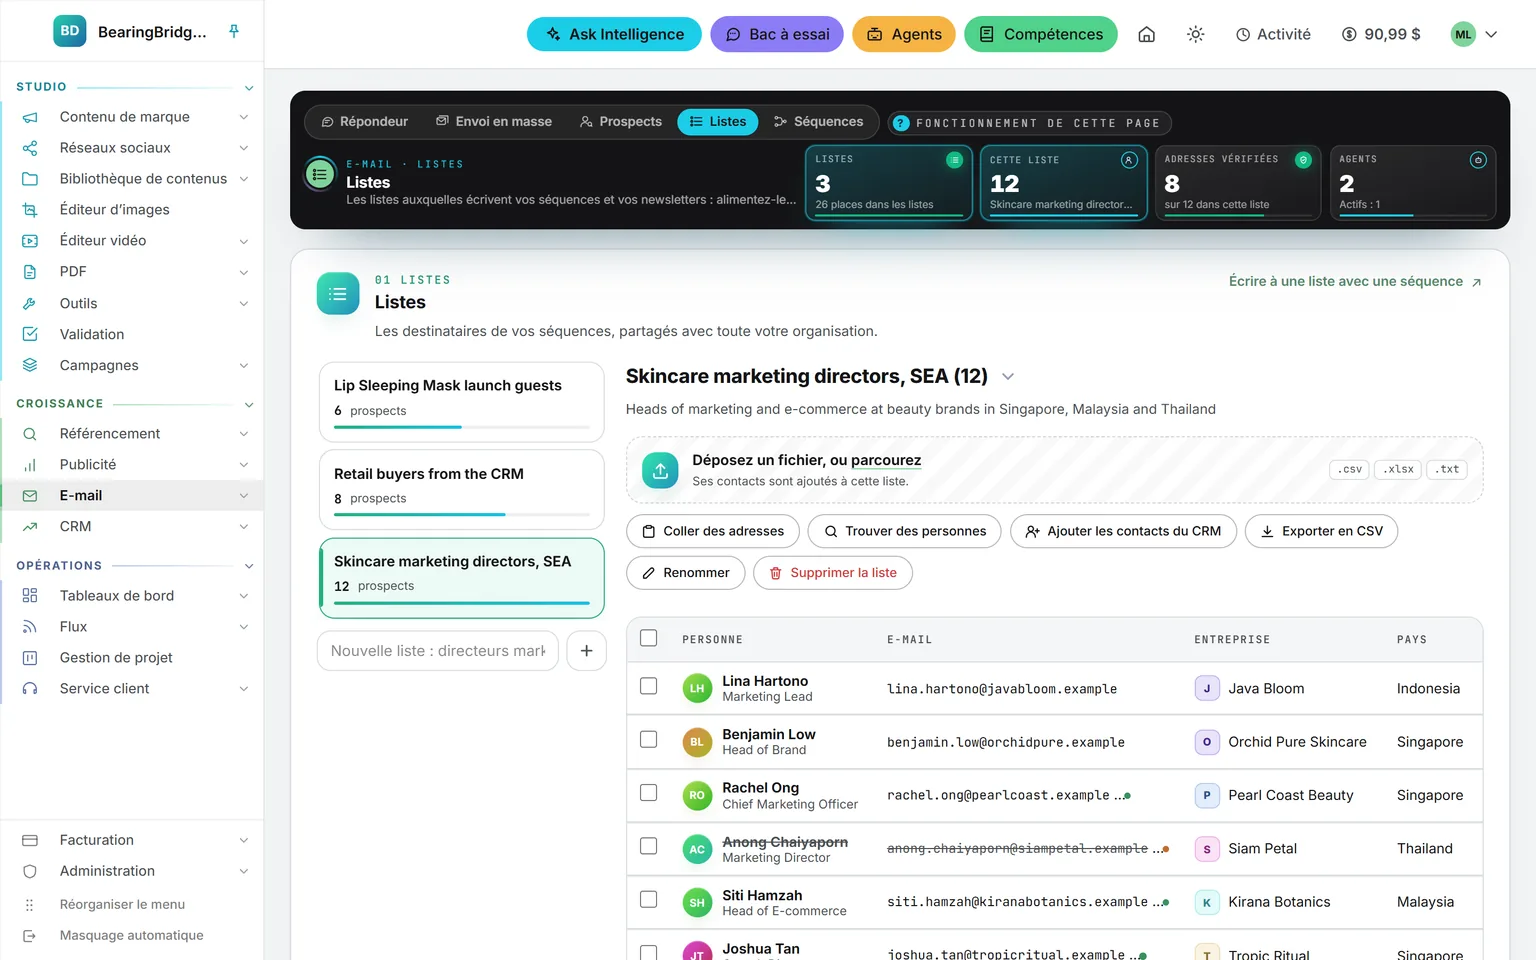Collapse the STUDIO section chevron
Screen dimensions: 1536x960
249,88
